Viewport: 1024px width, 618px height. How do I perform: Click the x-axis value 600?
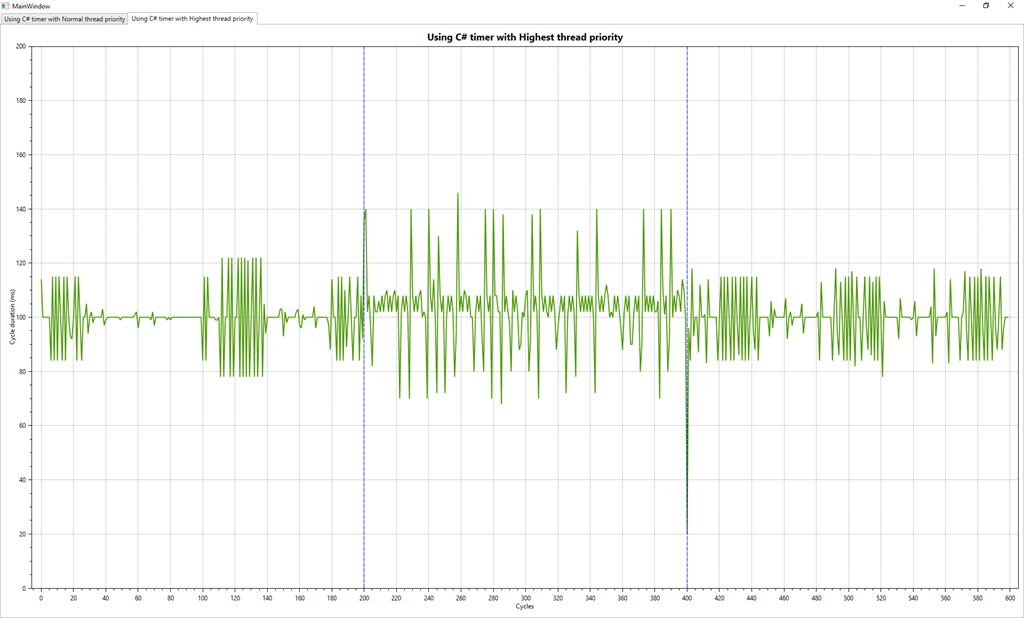point(1010,598)
